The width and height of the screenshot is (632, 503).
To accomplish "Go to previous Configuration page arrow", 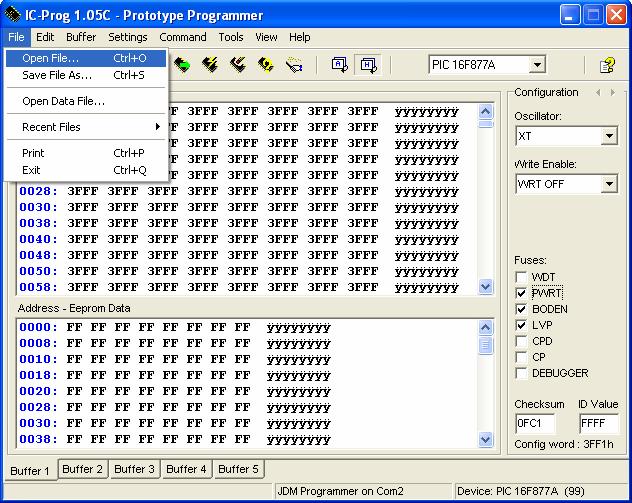I will [x=598, y=93].
